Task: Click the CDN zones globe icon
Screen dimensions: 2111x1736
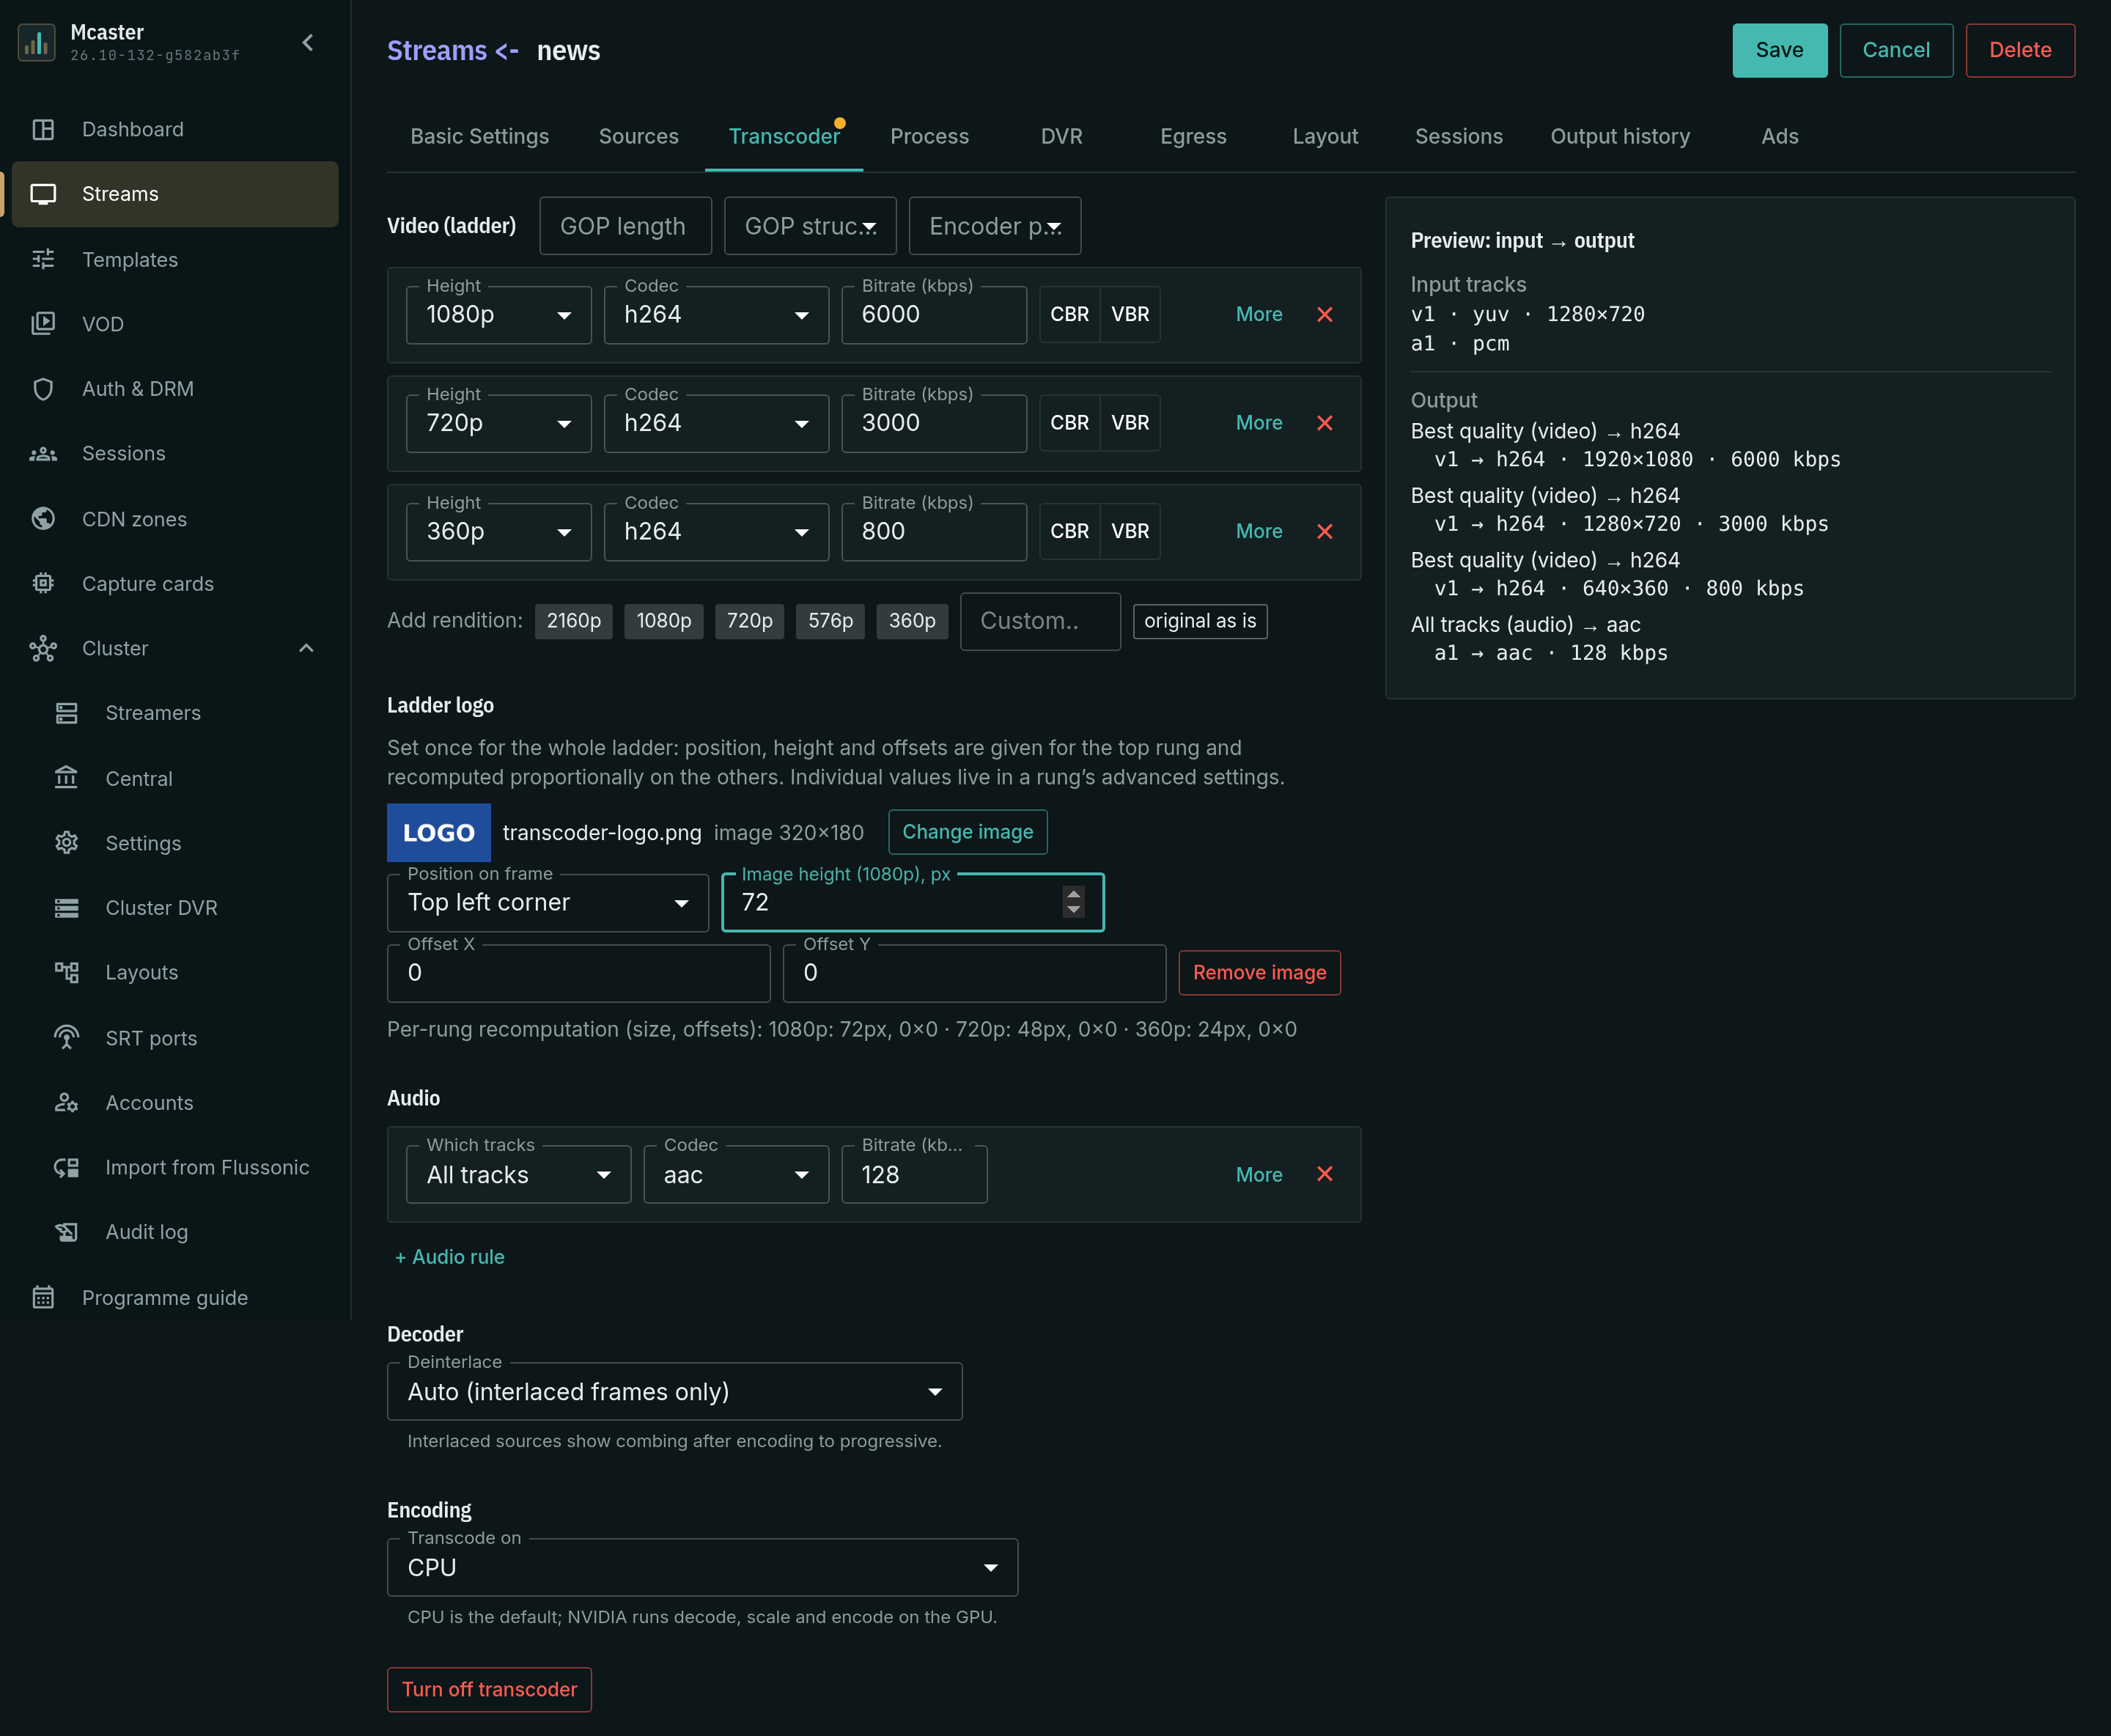Action: tap(43, 518)
